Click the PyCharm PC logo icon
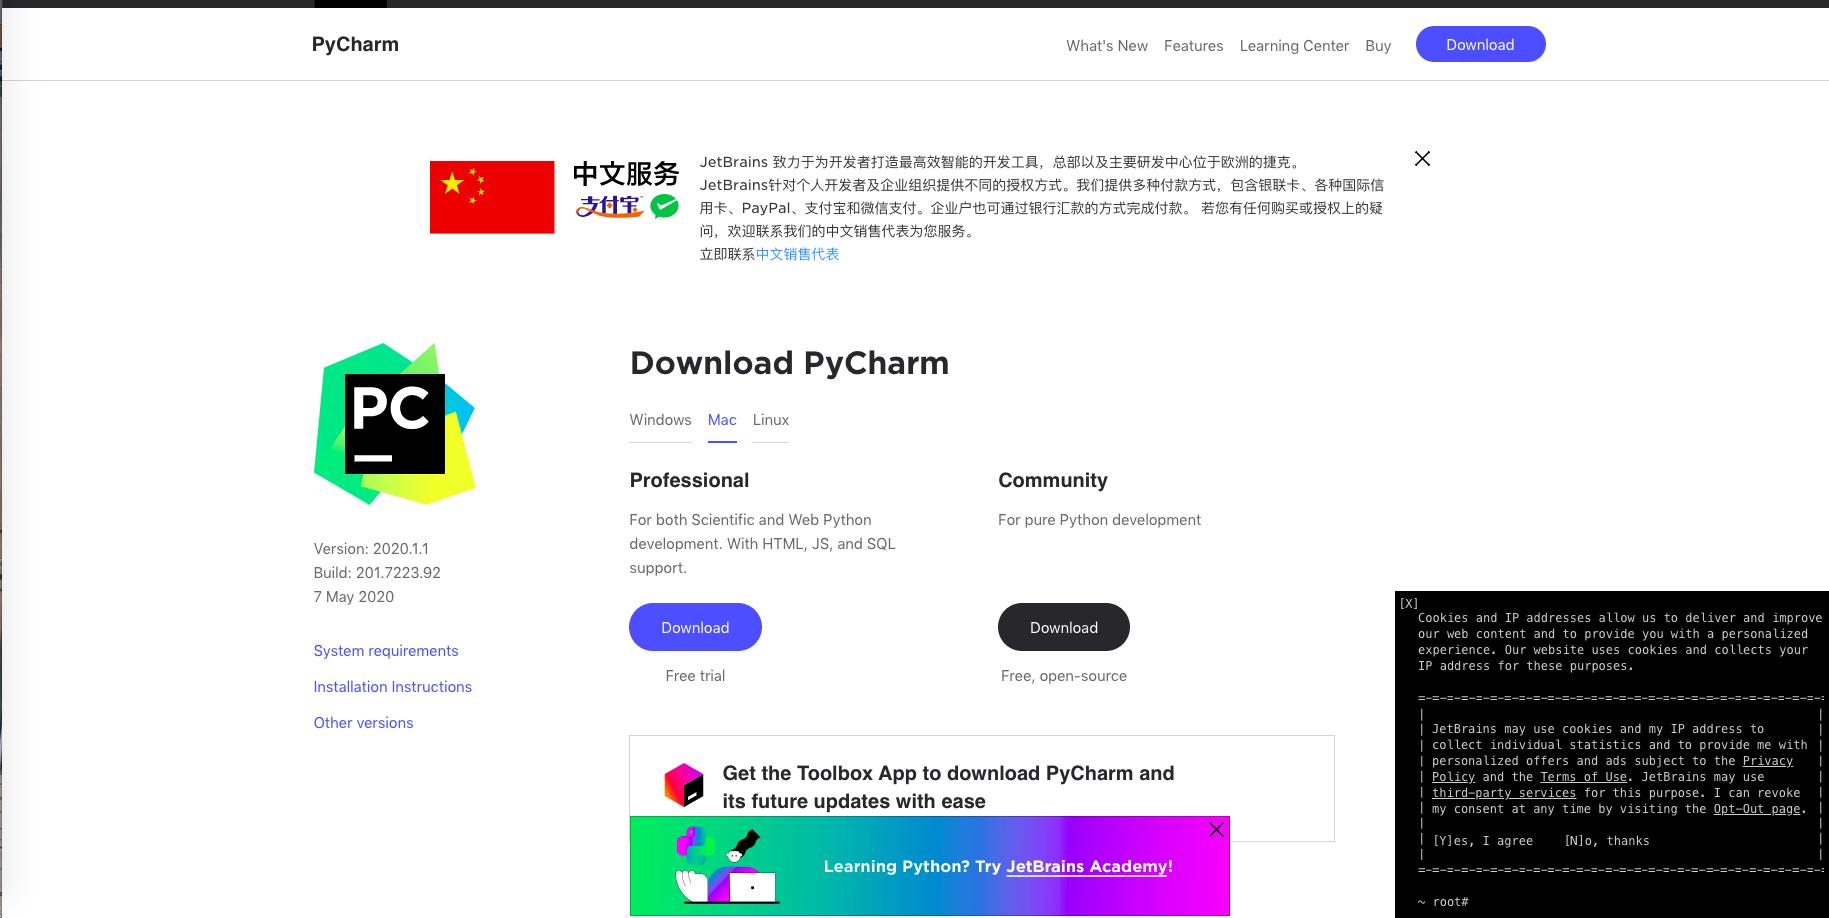Viewport: 1829px width, 918px height. pyautogui.click(x=395, y=424)
